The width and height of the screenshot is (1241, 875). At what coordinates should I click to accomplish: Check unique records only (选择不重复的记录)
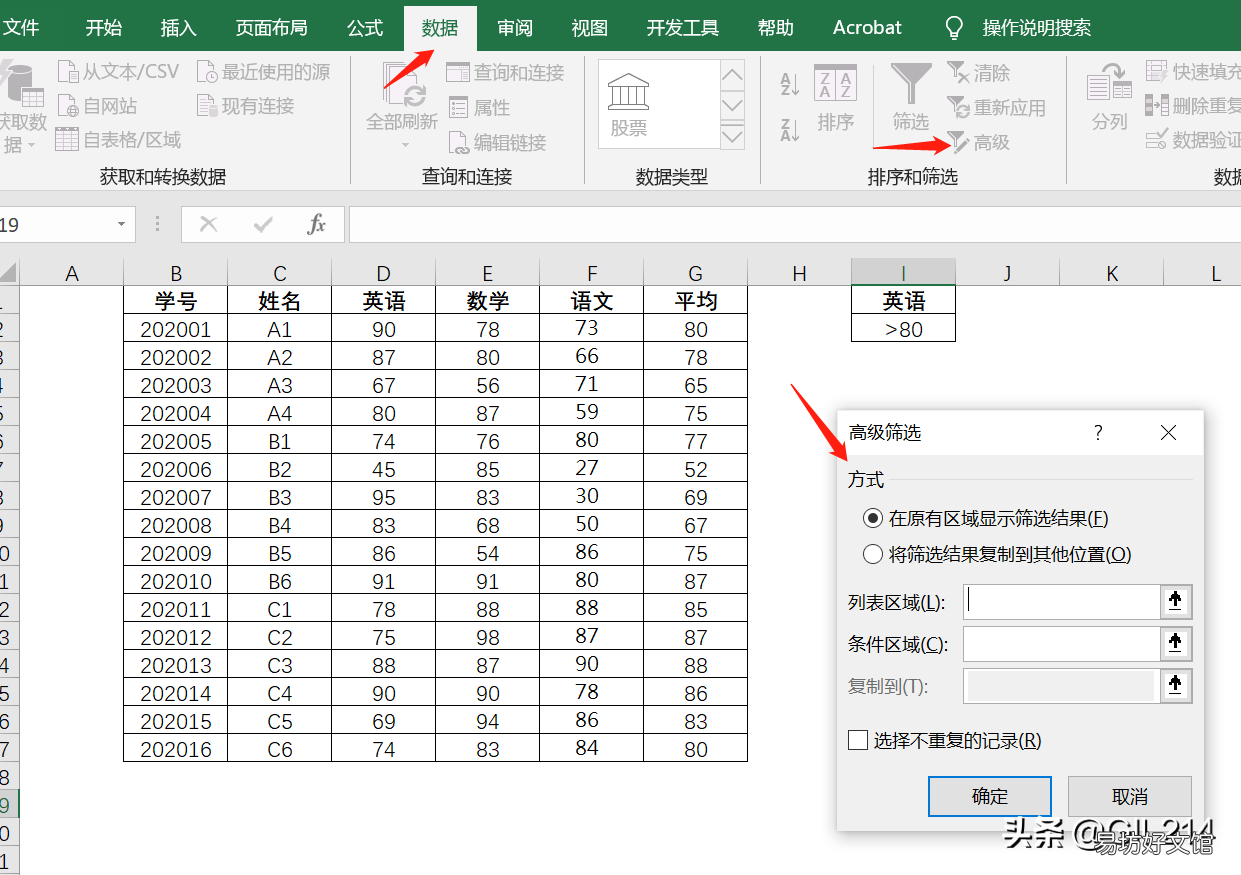pos(945,741)
